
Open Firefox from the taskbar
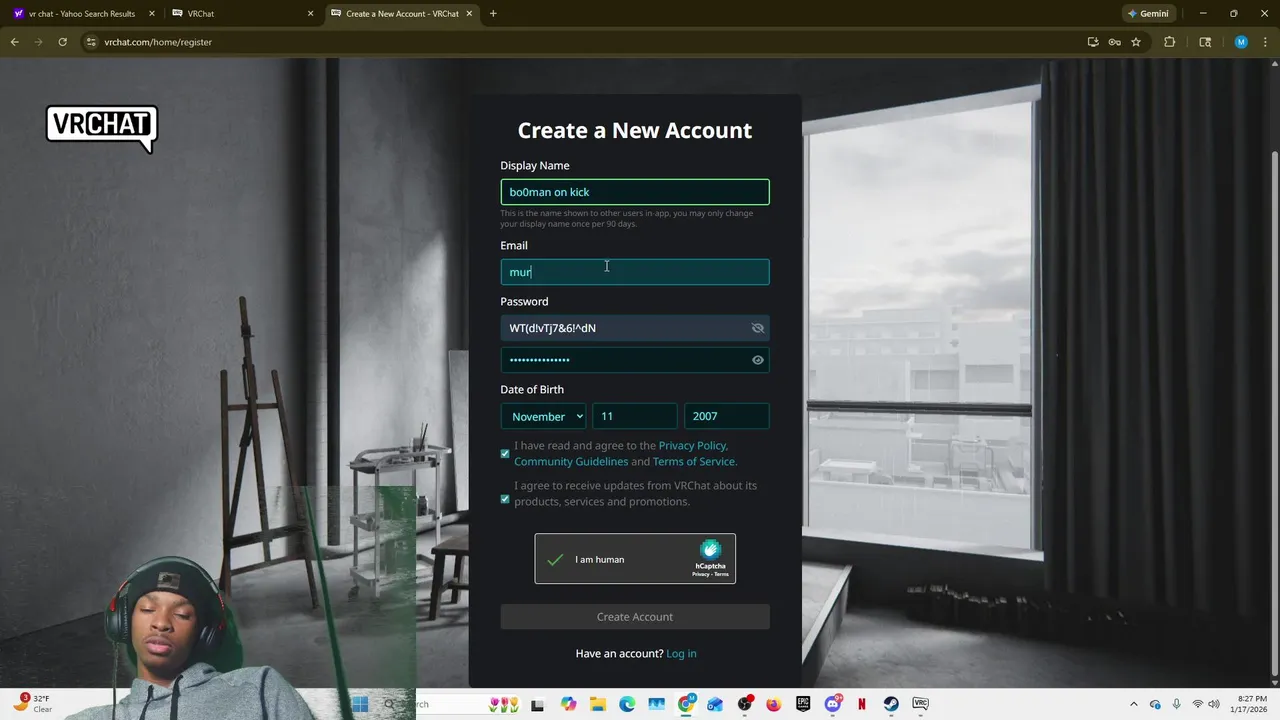click(x=773, y=705)
